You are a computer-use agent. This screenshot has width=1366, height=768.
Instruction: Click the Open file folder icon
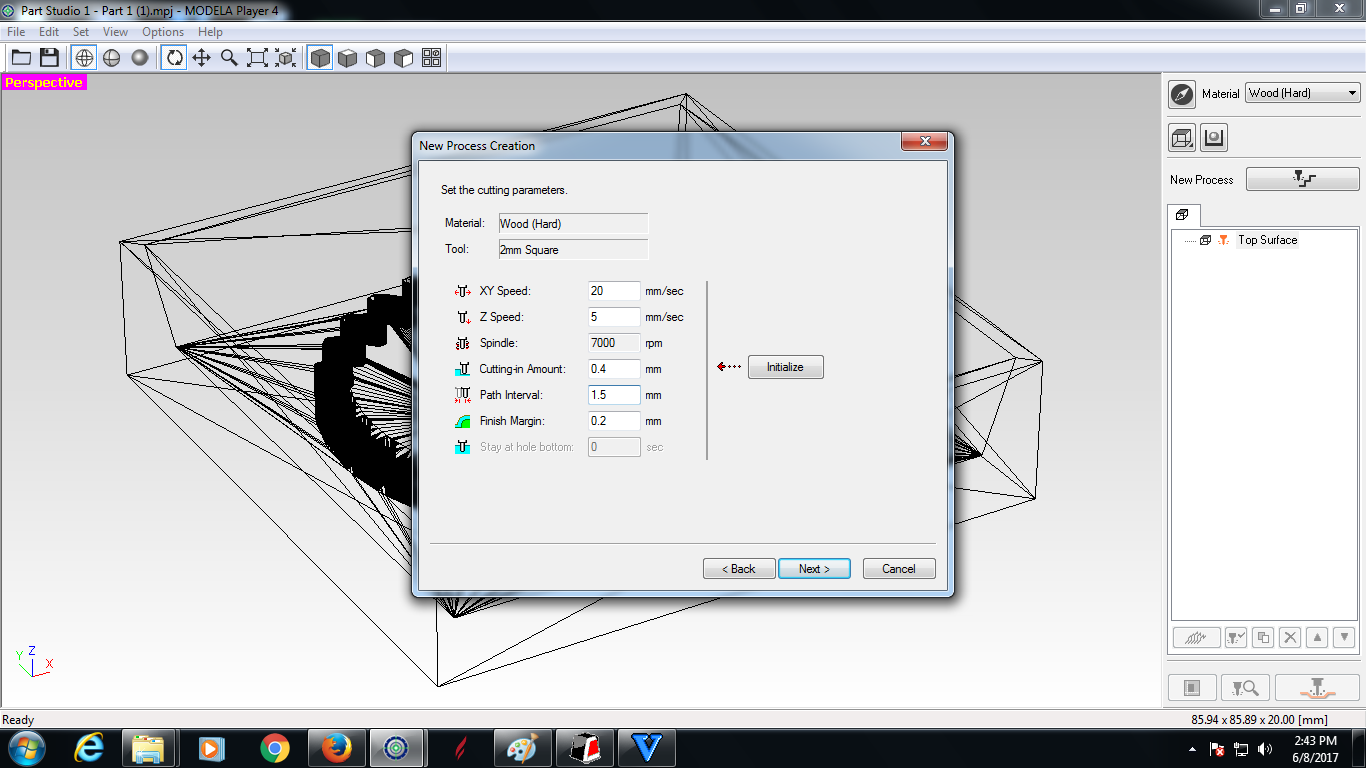21,58
